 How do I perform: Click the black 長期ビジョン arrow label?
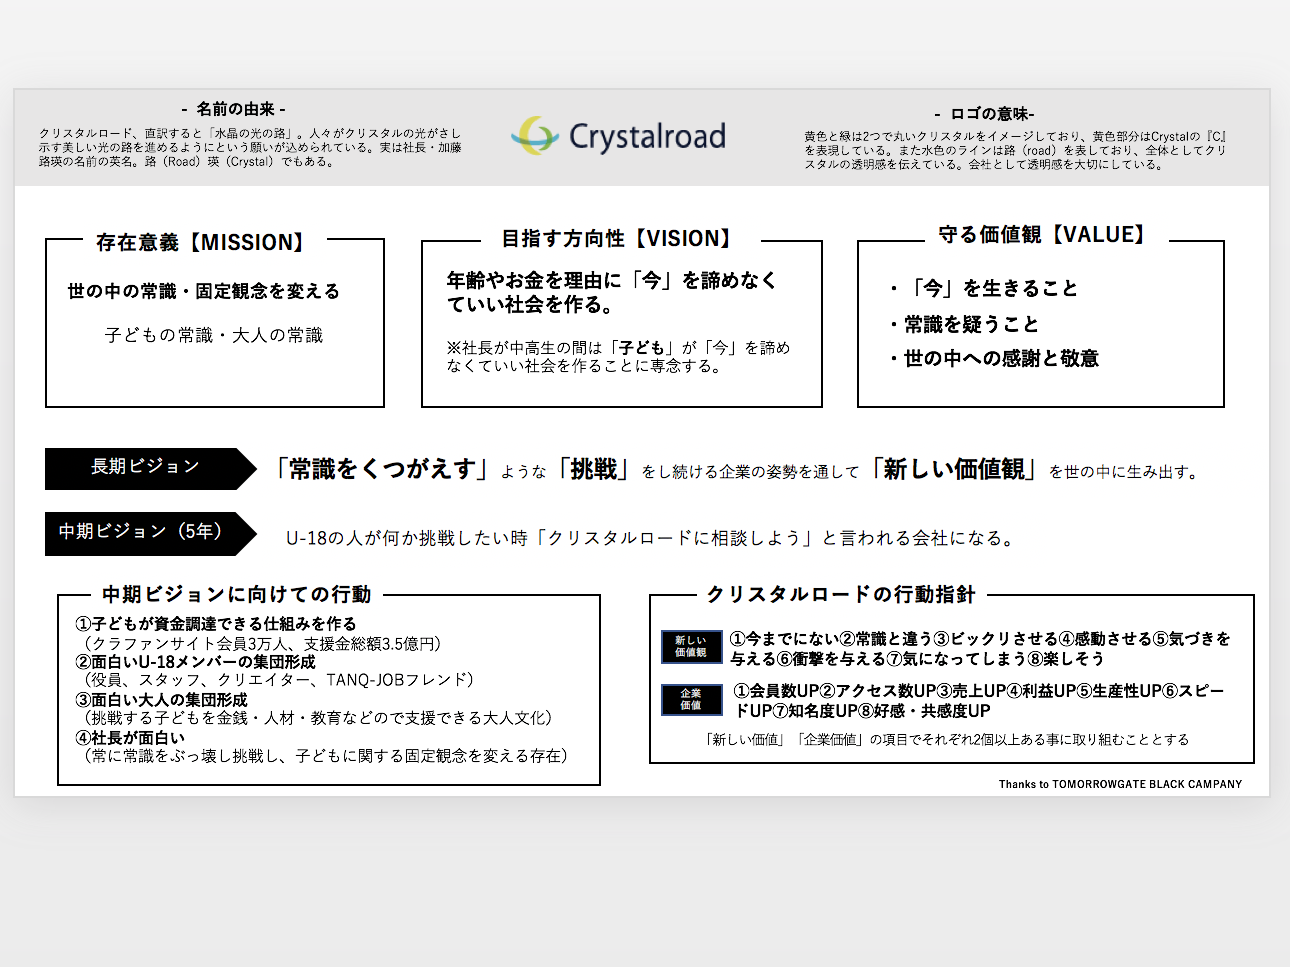click(150, 468)
